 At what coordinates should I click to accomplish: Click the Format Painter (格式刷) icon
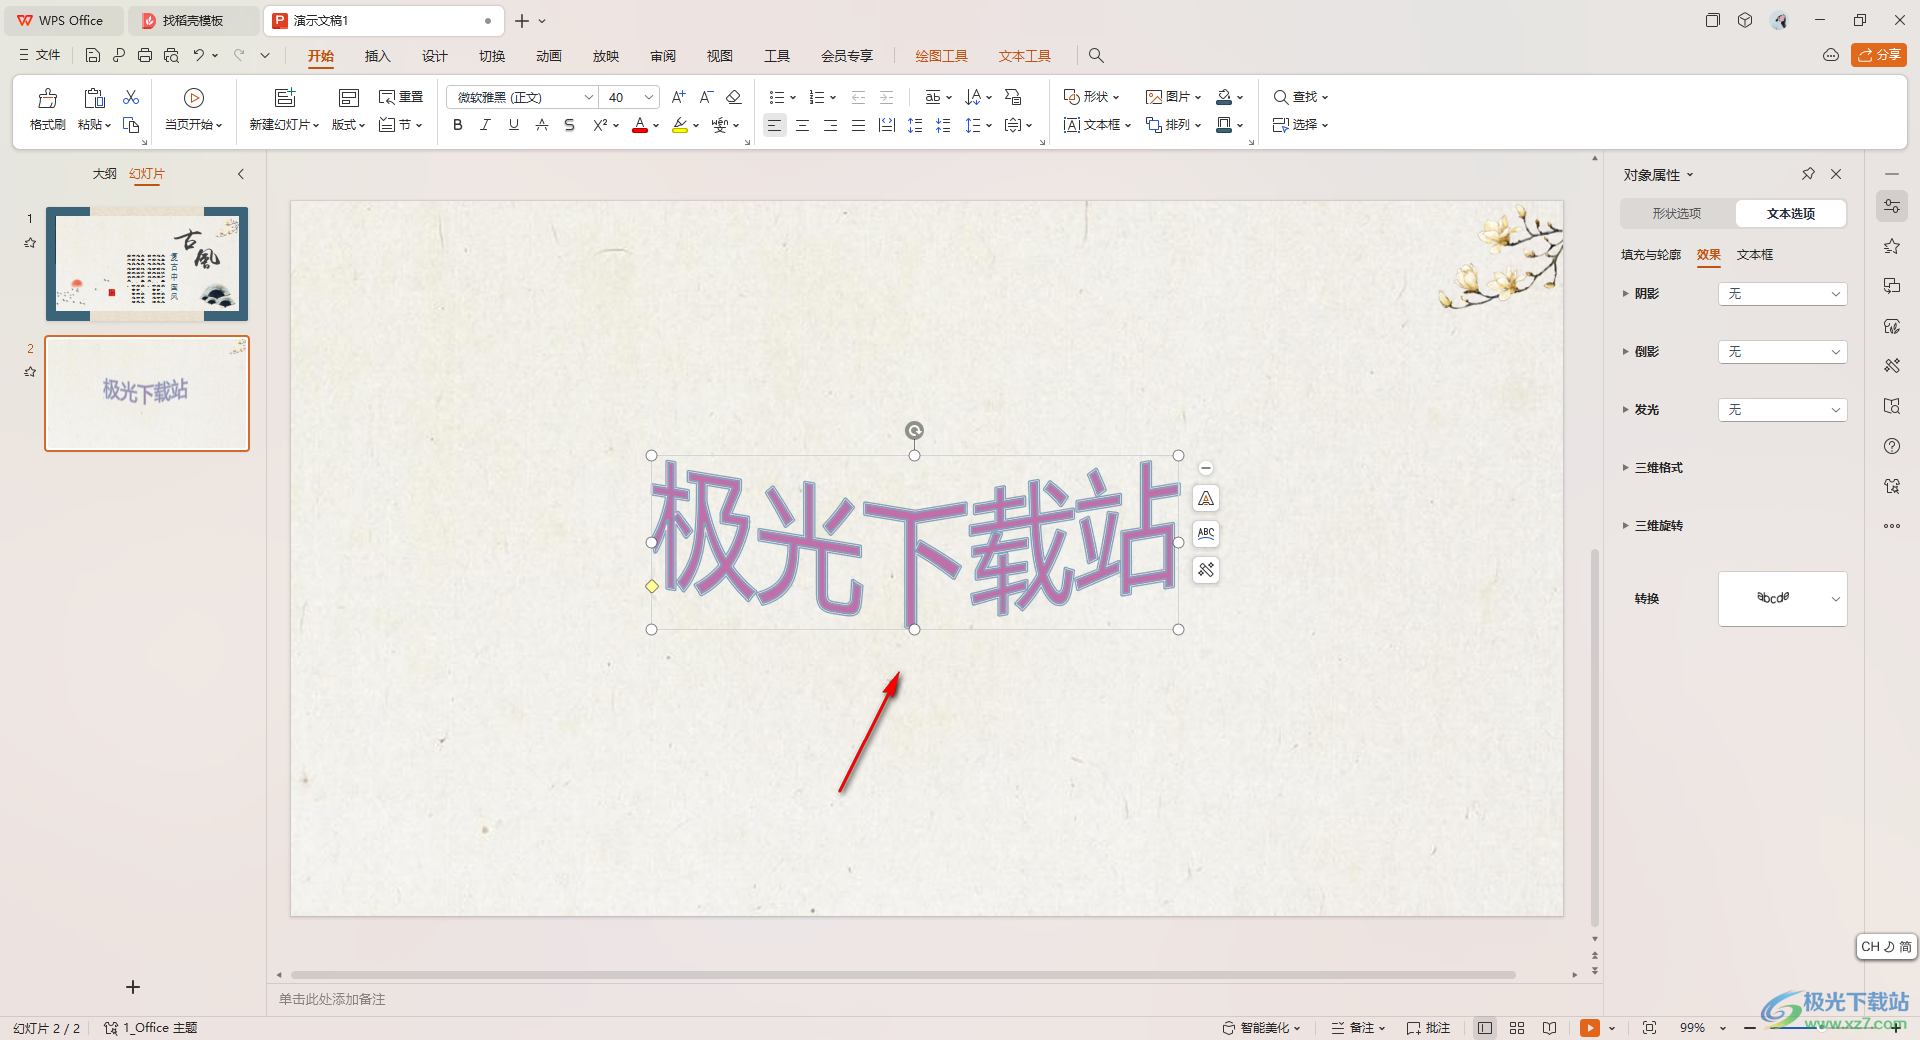47,98
